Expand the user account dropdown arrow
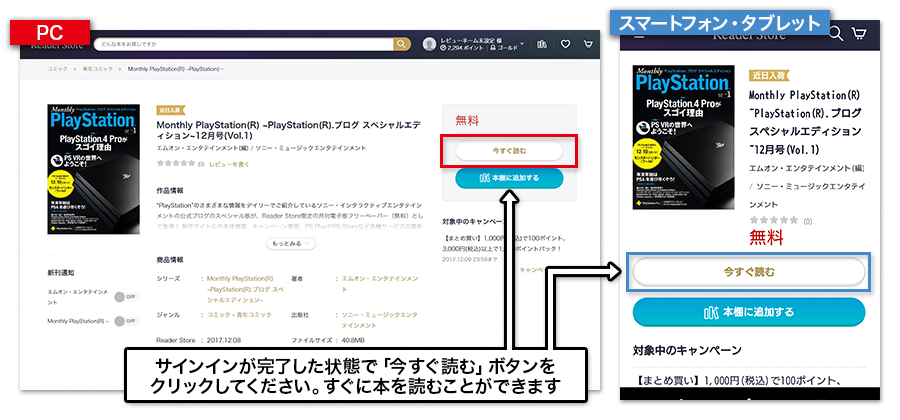Image resolution: width=900 pixels, height=420 pixels. coord(522,44)
